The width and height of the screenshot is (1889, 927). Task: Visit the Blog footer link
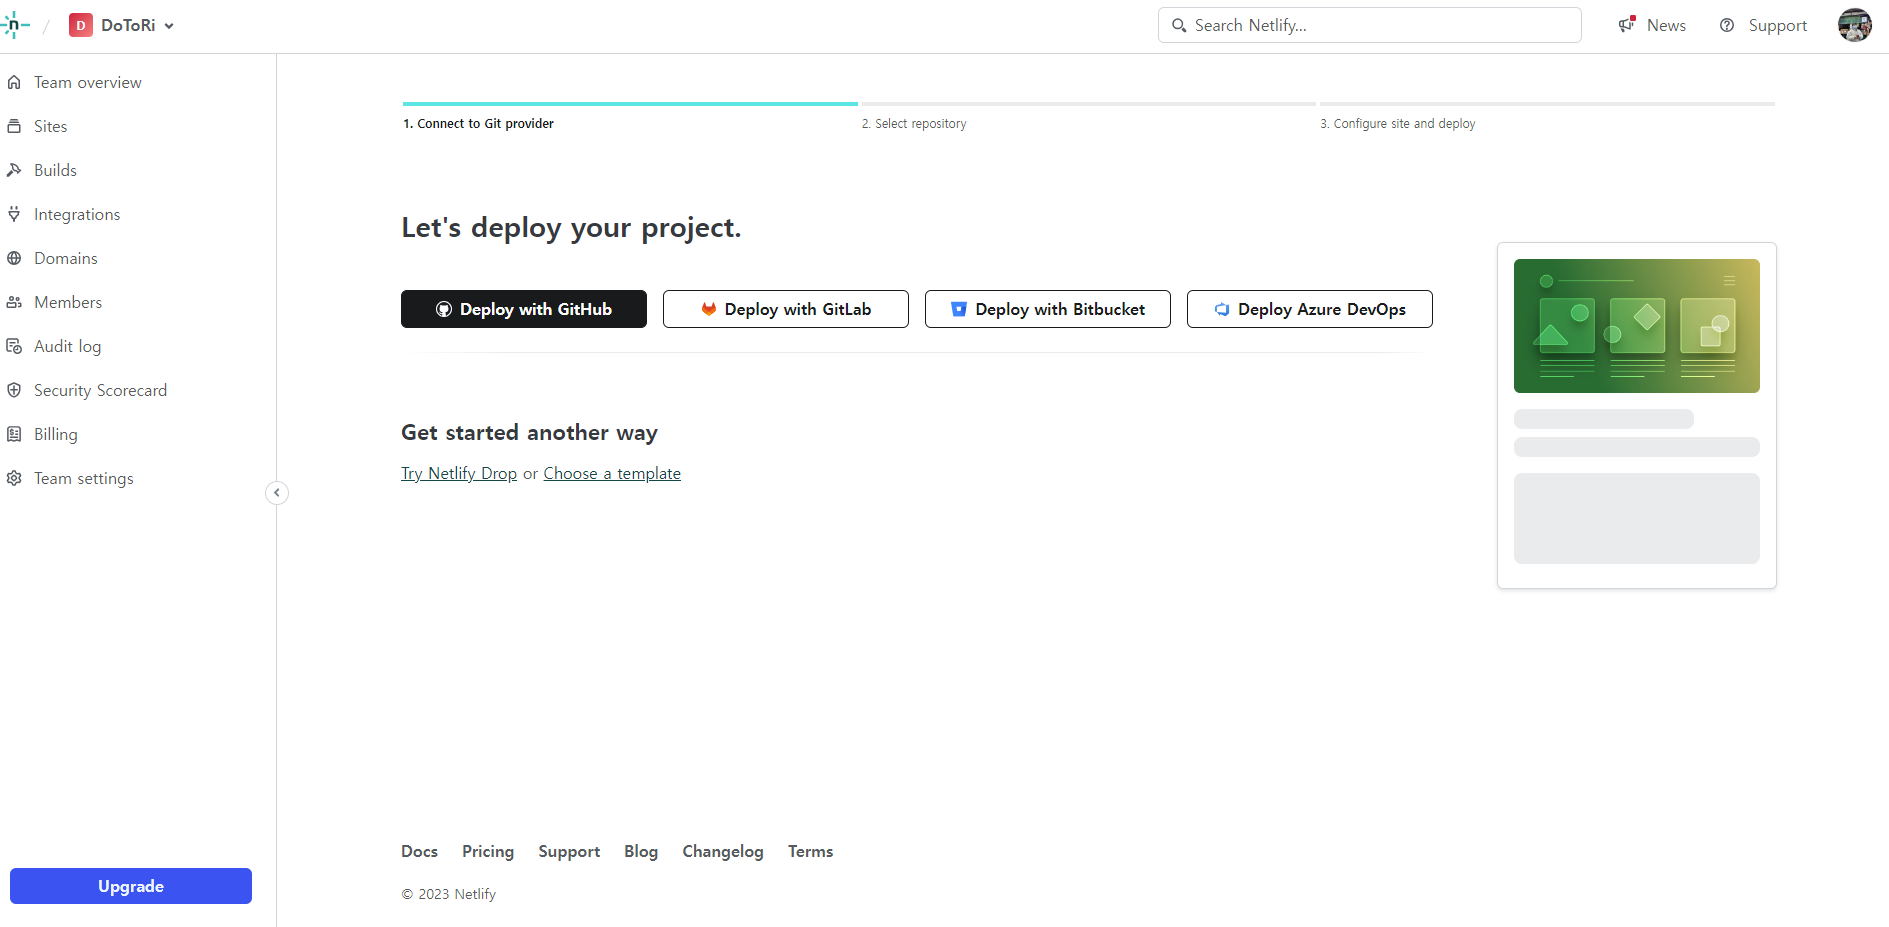click(641, 851)
